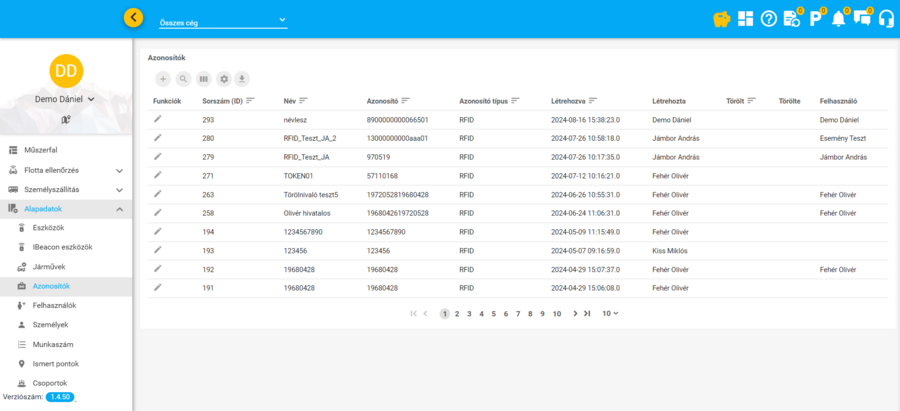This screenshot has height=411, width=900.
Task: Open Járművek in the sidebar
Action: point(49,267)
